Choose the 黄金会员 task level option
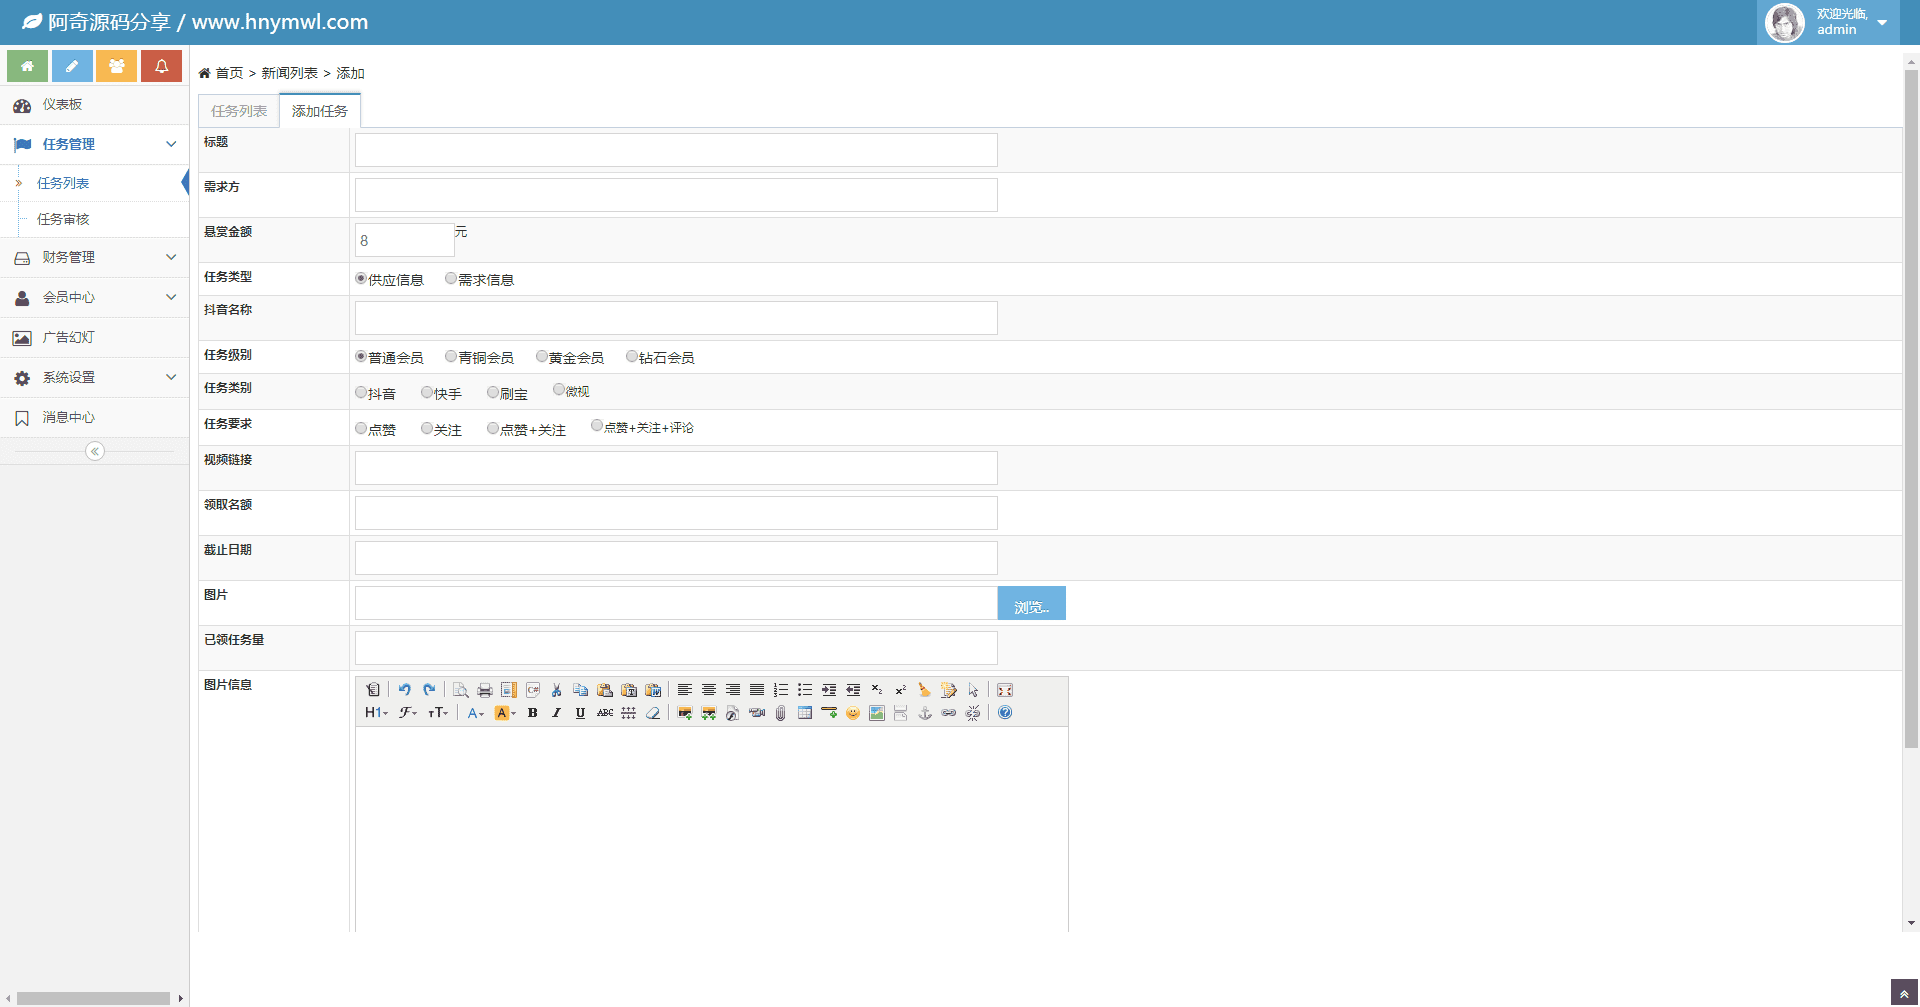 coord(542,357)
